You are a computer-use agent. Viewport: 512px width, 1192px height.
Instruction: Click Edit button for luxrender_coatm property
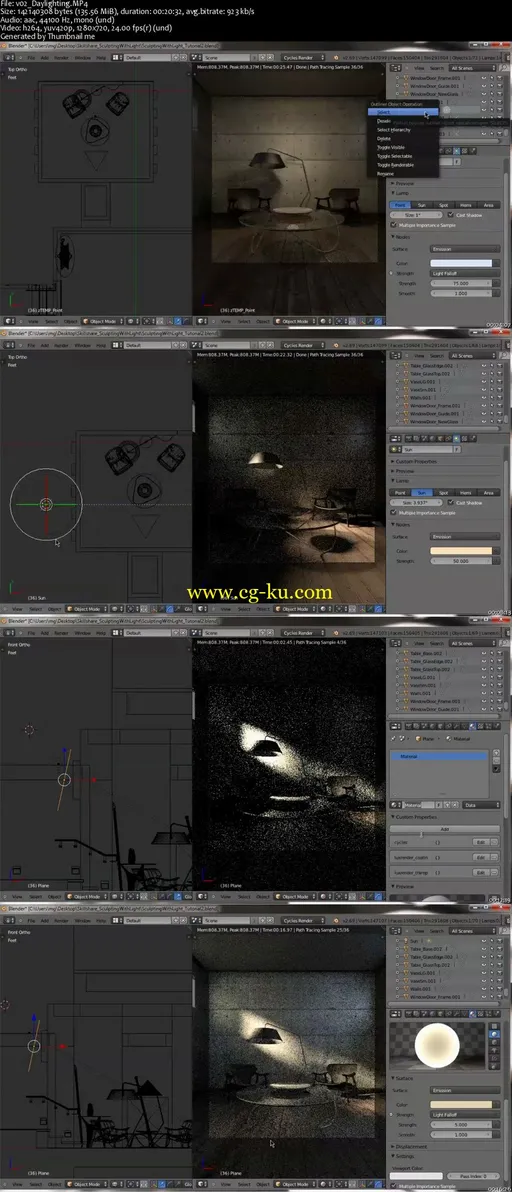(480, 857)
